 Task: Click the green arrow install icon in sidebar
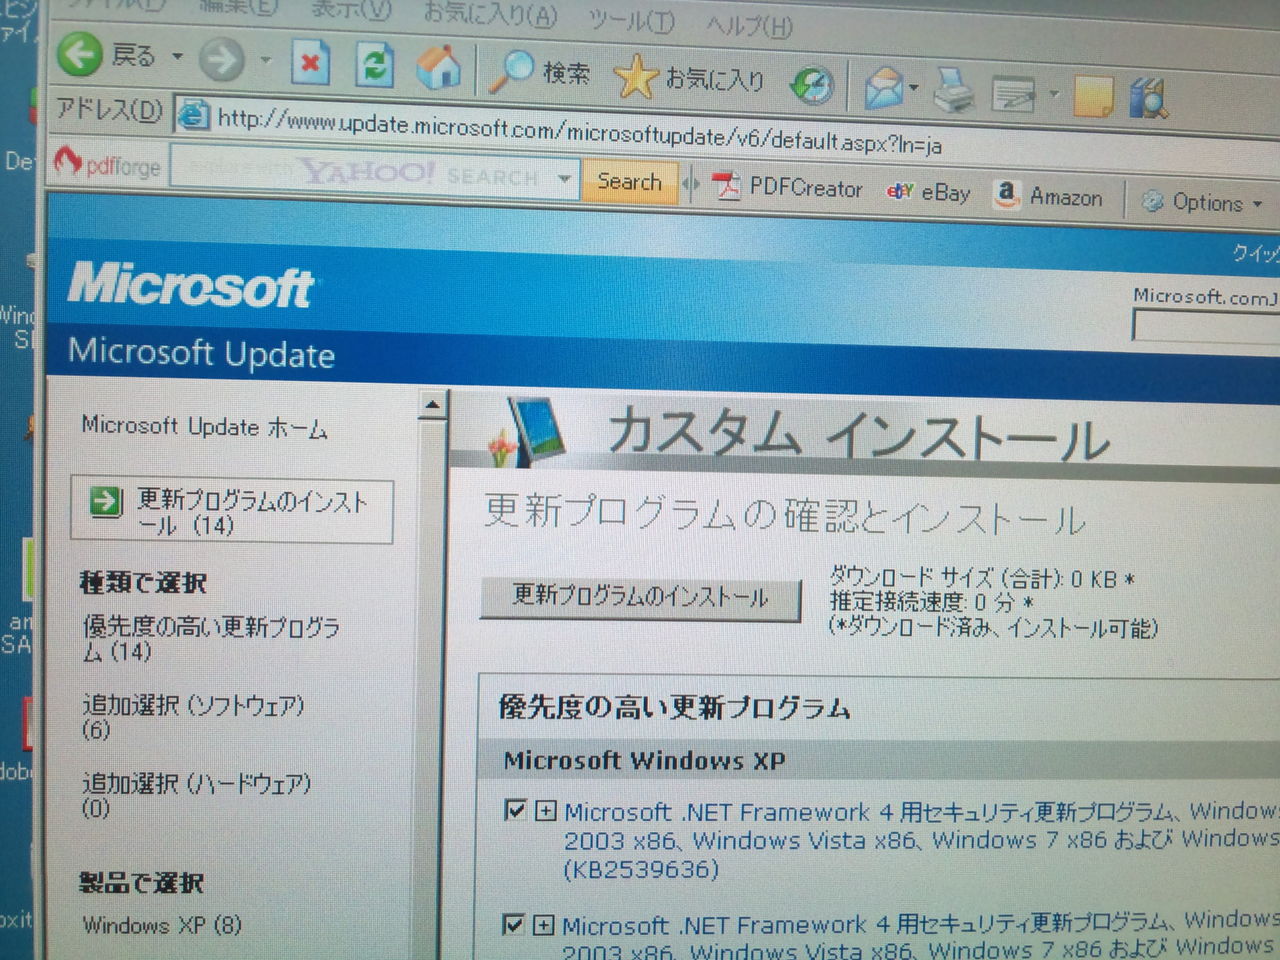(x=104, y=501)
